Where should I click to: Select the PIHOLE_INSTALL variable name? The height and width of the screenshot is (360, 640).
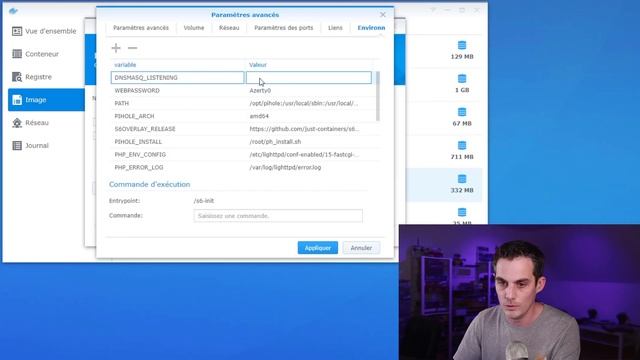pos(138,142)
